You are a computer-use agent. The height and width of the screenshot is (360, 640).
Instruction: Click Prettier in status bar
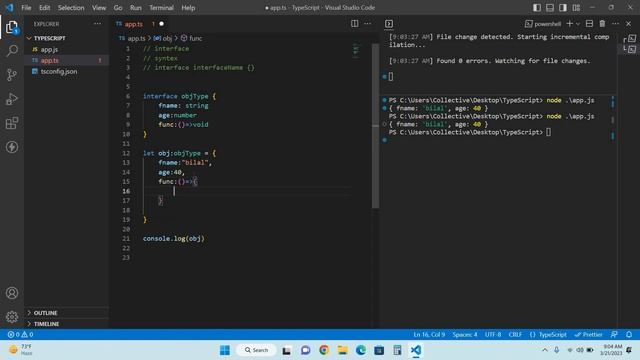click(x=589, y=334)
